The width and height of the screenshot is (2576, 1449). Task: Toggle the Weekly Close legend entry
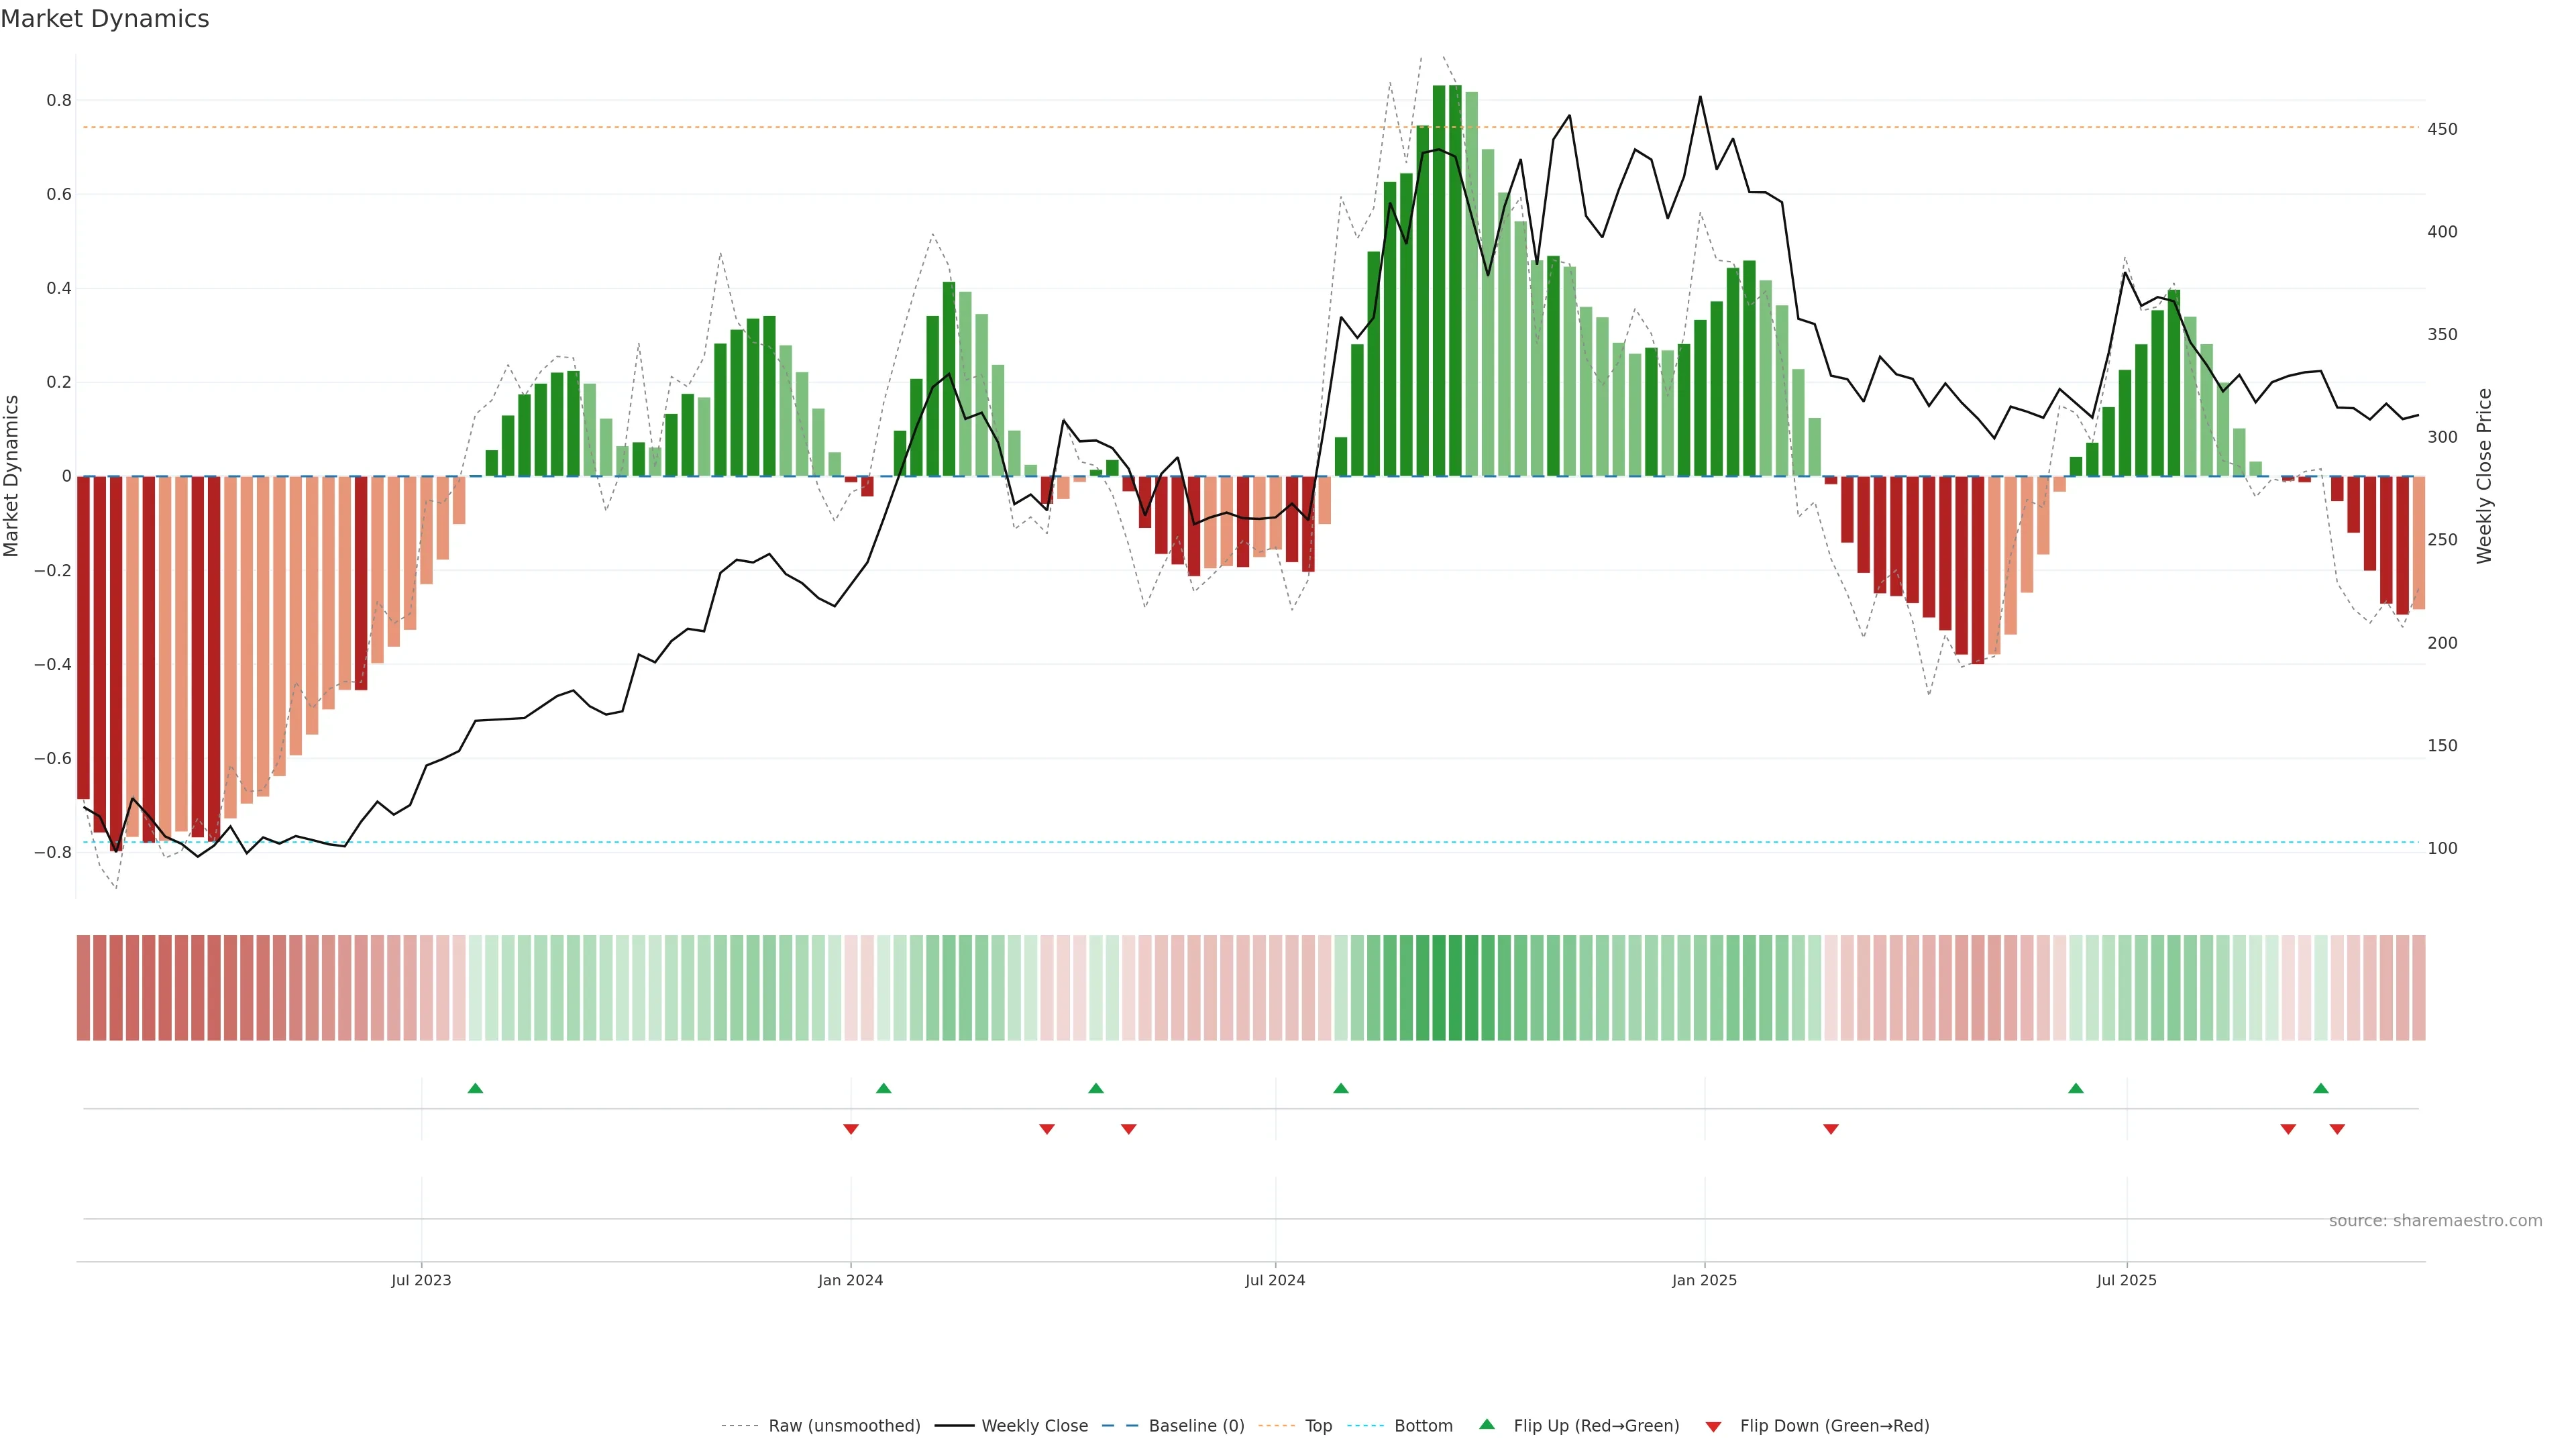(1034, 1426)
